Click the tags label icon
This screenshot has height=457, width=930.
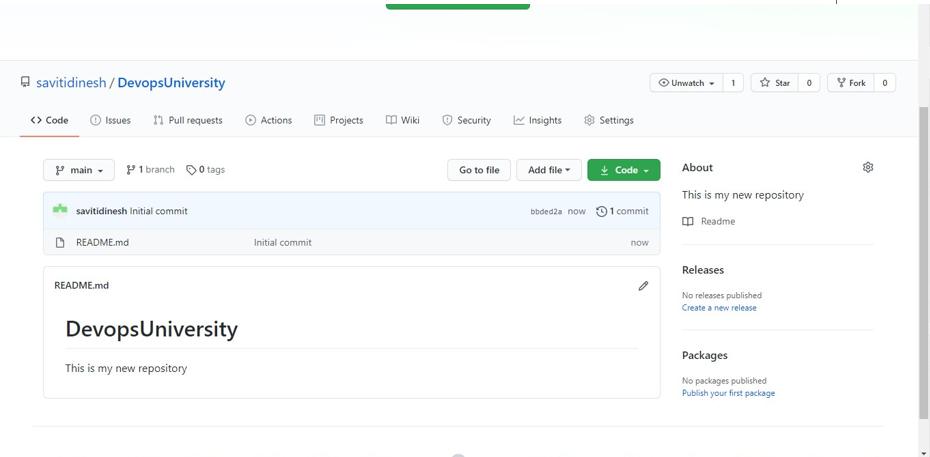(x=191, y=170)
